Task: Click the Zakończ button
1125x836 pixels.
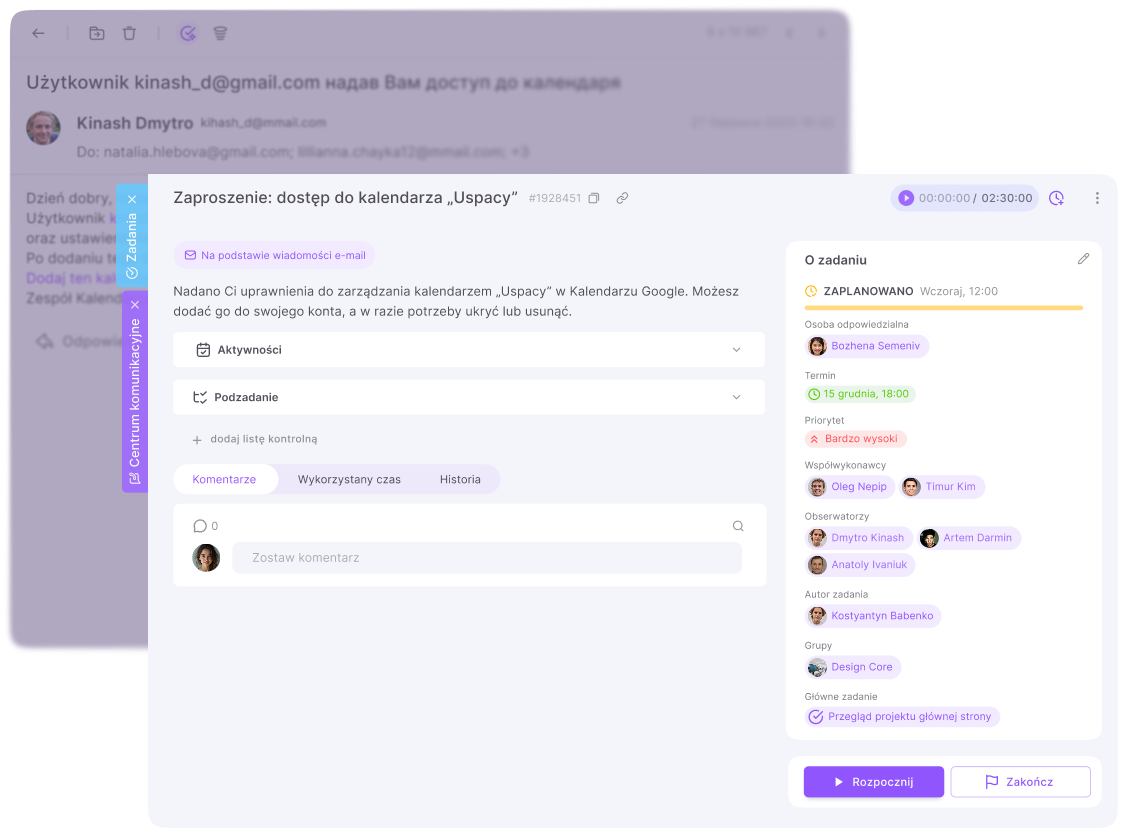Action: tap(1020, 781)
